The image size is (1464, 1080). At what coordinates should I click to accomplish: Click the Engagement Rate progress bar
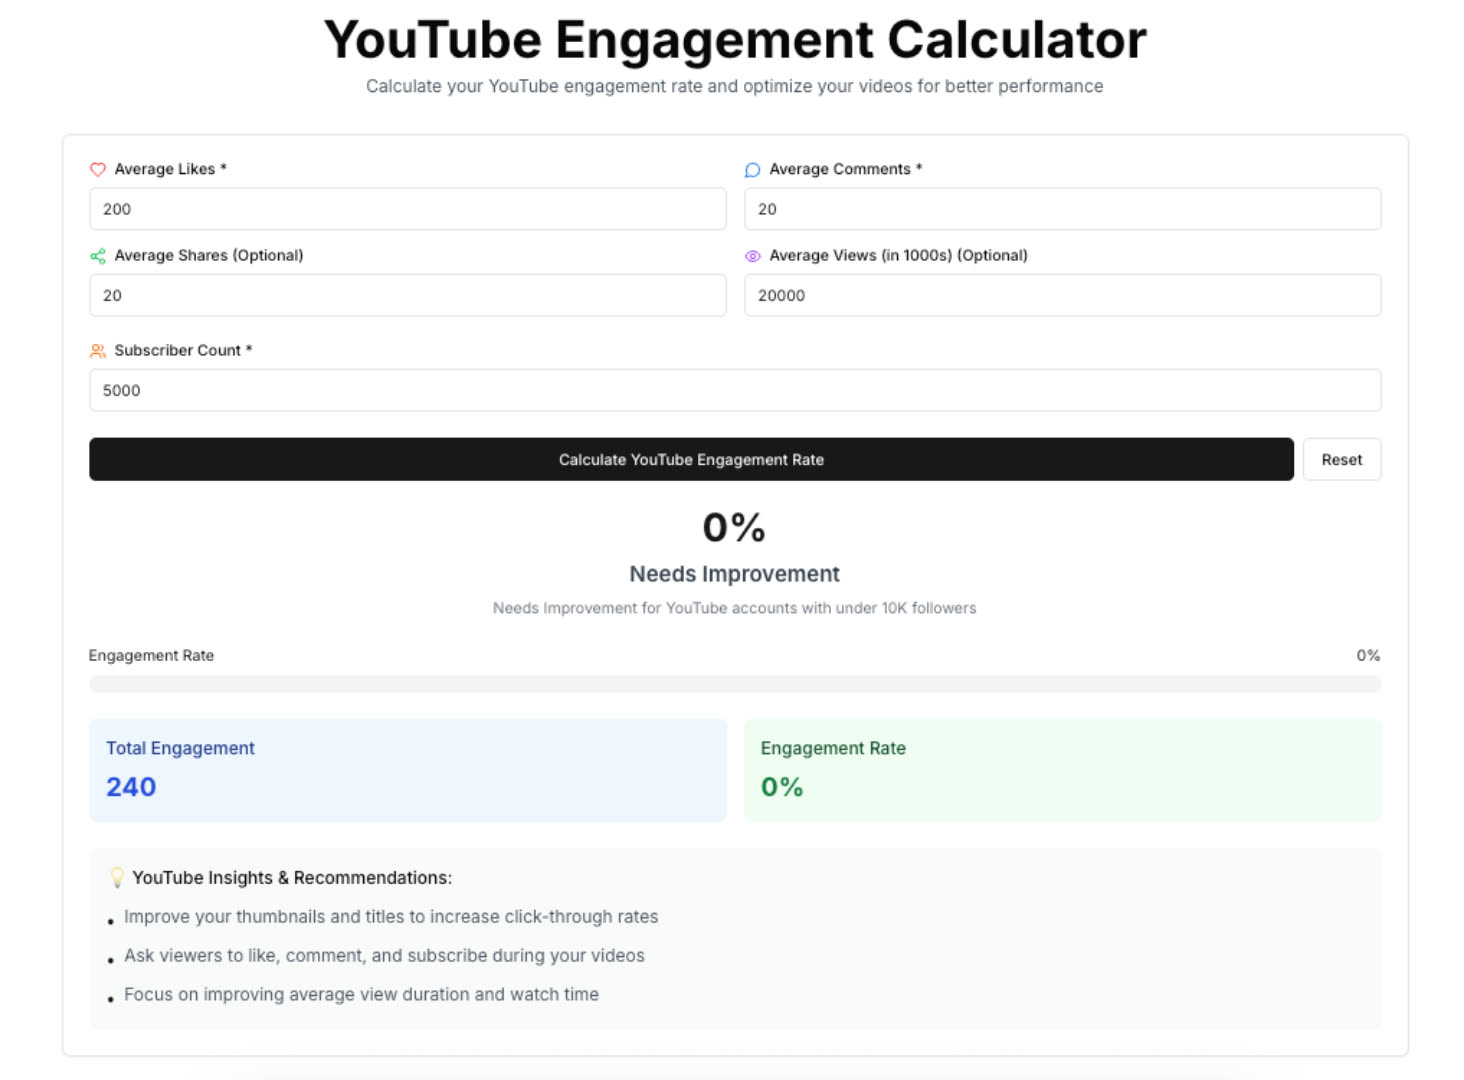click(735, 683)
